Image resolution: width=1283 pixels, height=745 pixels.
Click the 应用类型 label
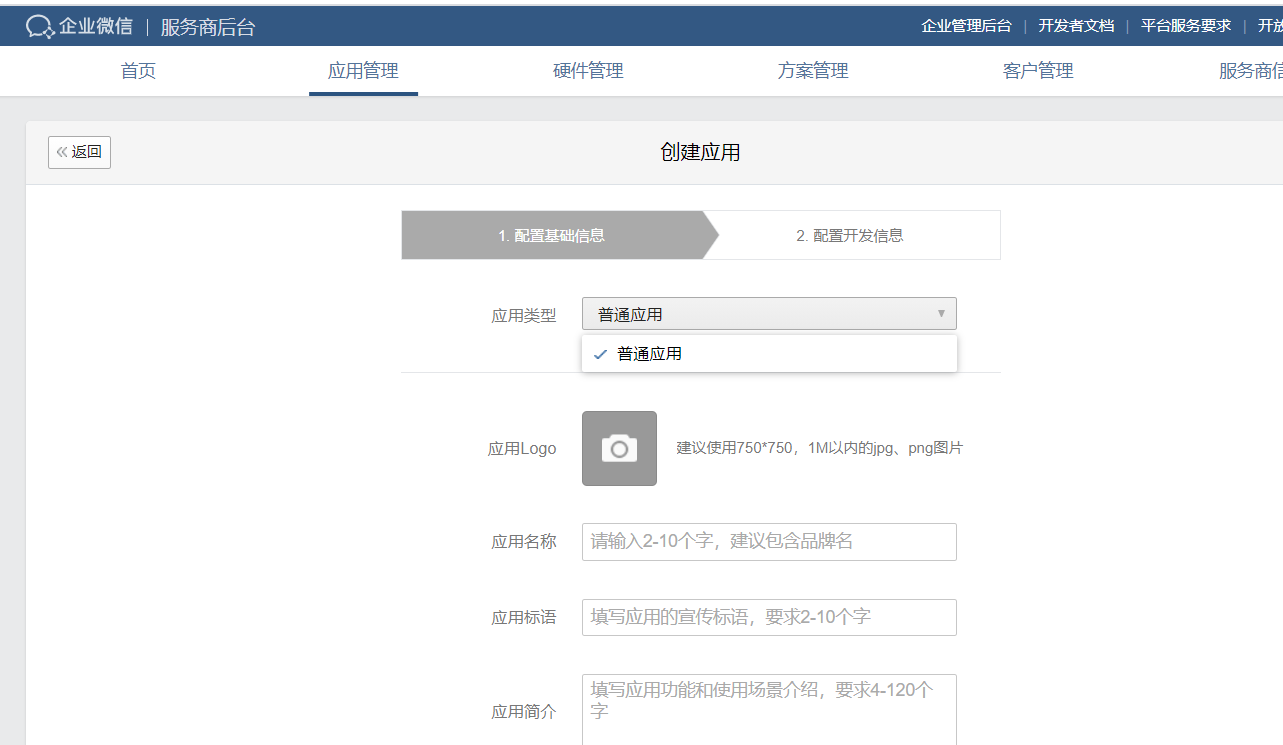coord(524,315)
